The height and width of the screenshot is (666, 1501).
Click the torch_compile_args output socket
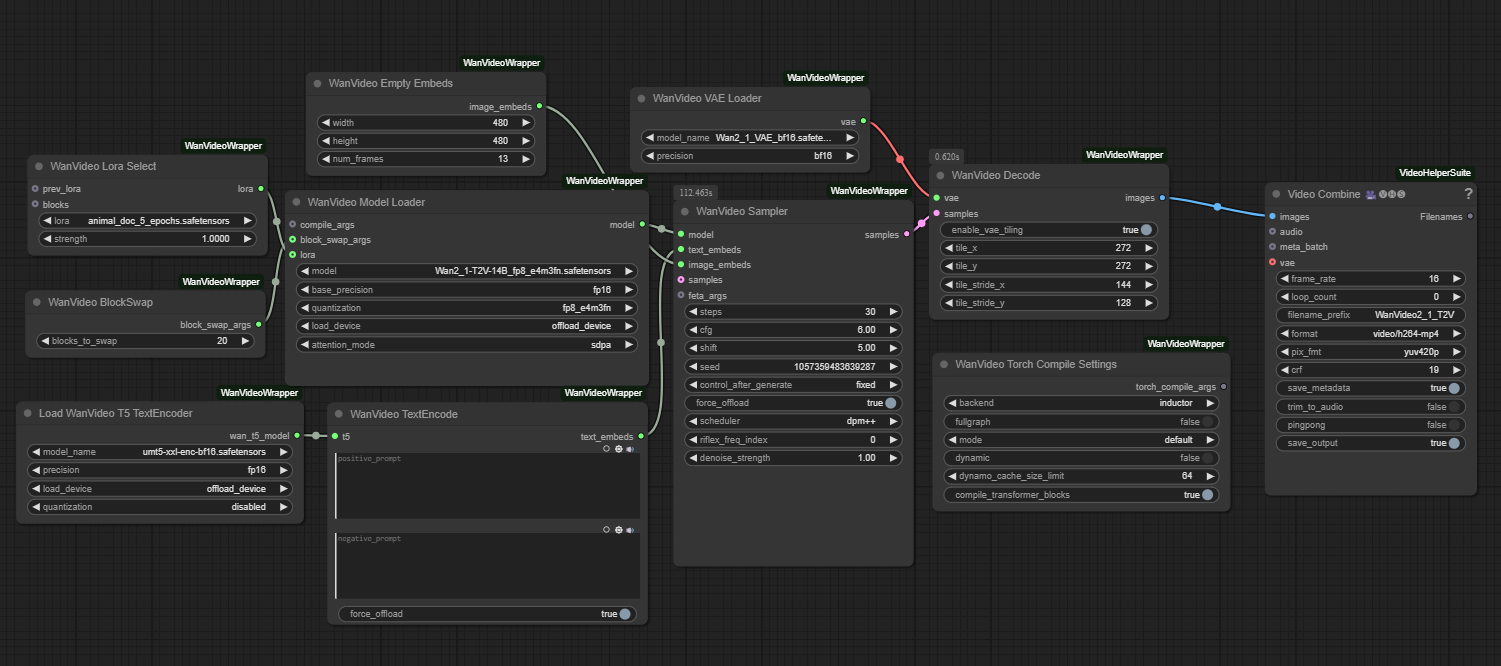tap(1224, 386)
